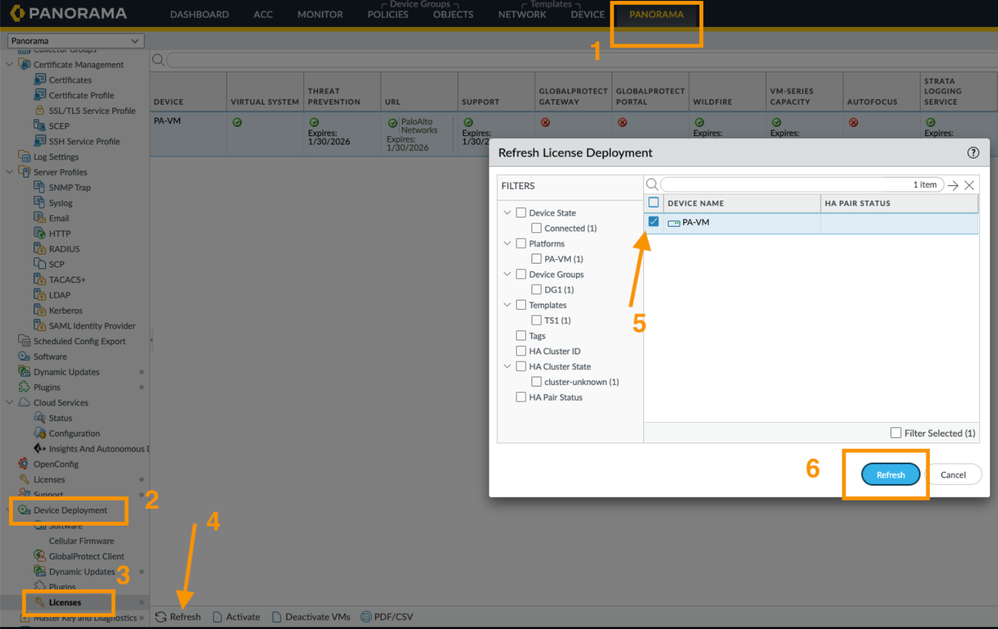Collapse the Certificate Management tree node
The width and height of the screenshot is (998, 629).
[10, 65]
